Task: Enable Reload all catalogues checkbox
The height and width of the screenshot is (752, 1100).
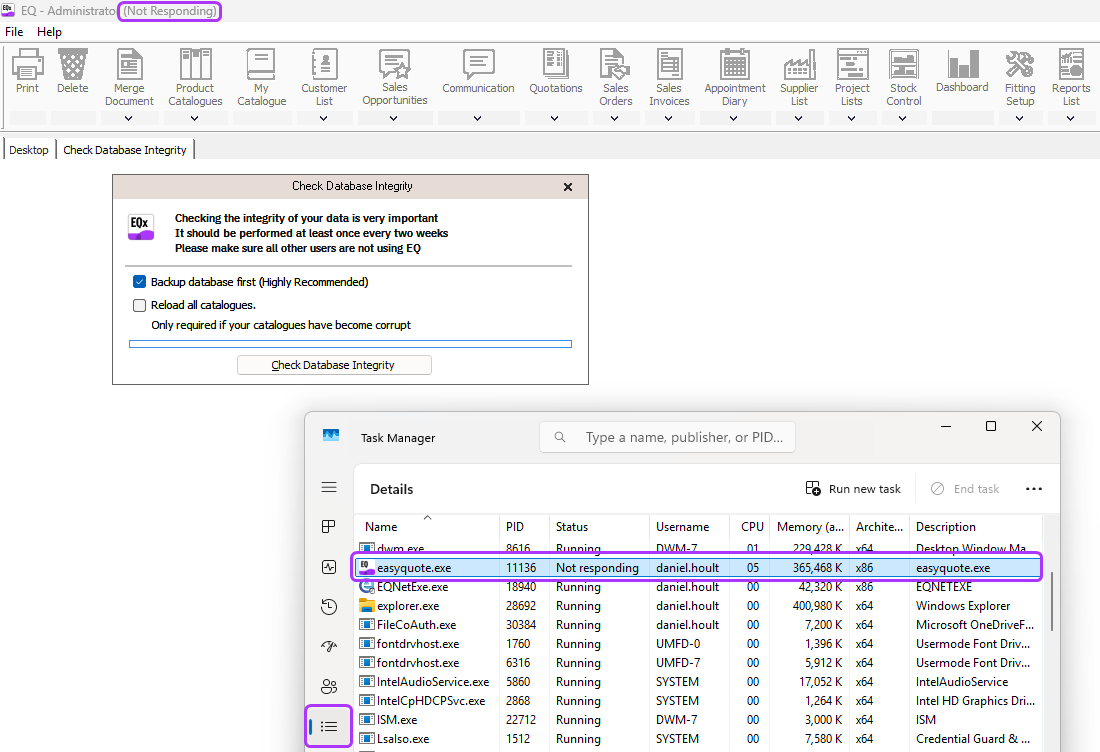Action: tap(140, 305)
